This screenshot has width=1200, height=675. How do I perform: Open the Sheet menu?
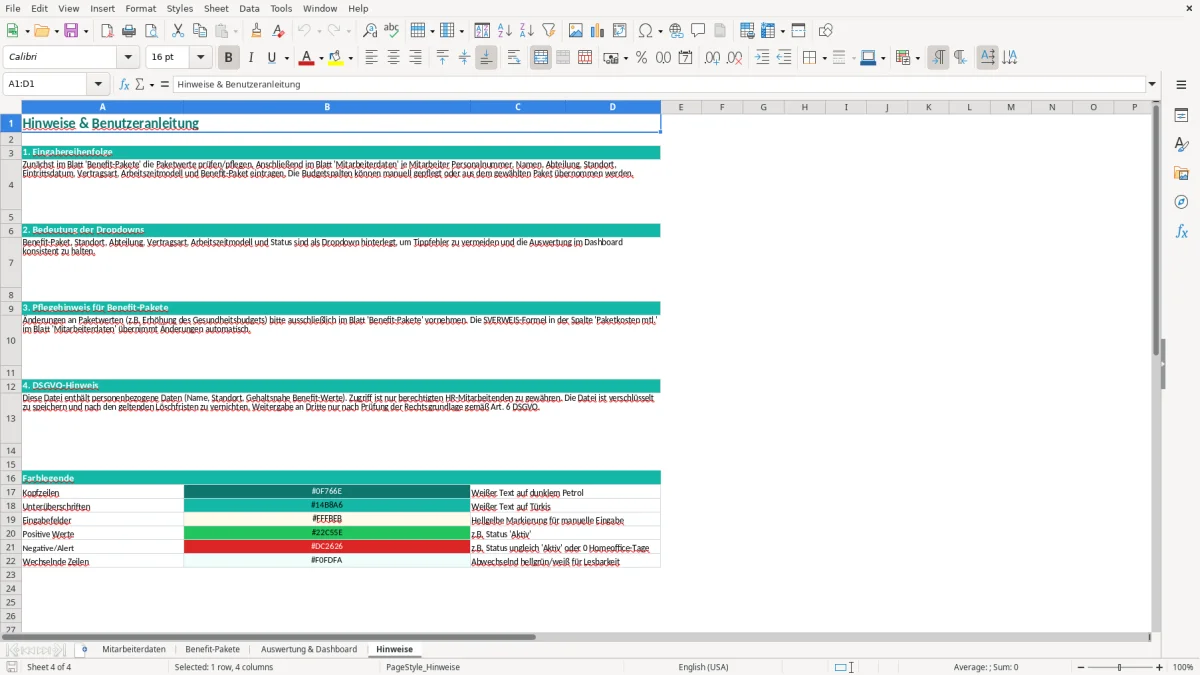216,8
